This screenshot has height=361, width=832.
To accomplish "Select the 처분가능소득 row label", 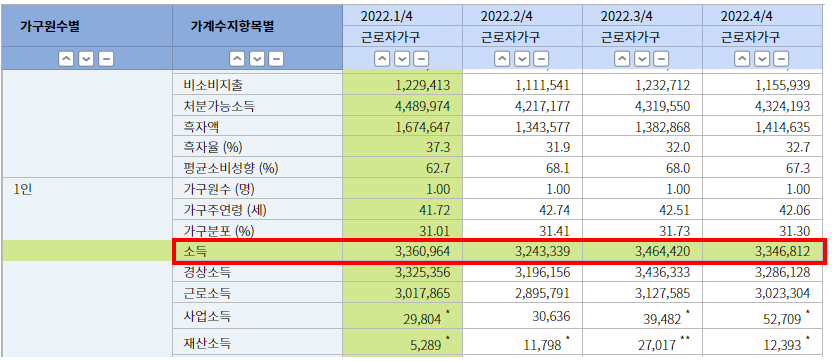I will point(219,106).
